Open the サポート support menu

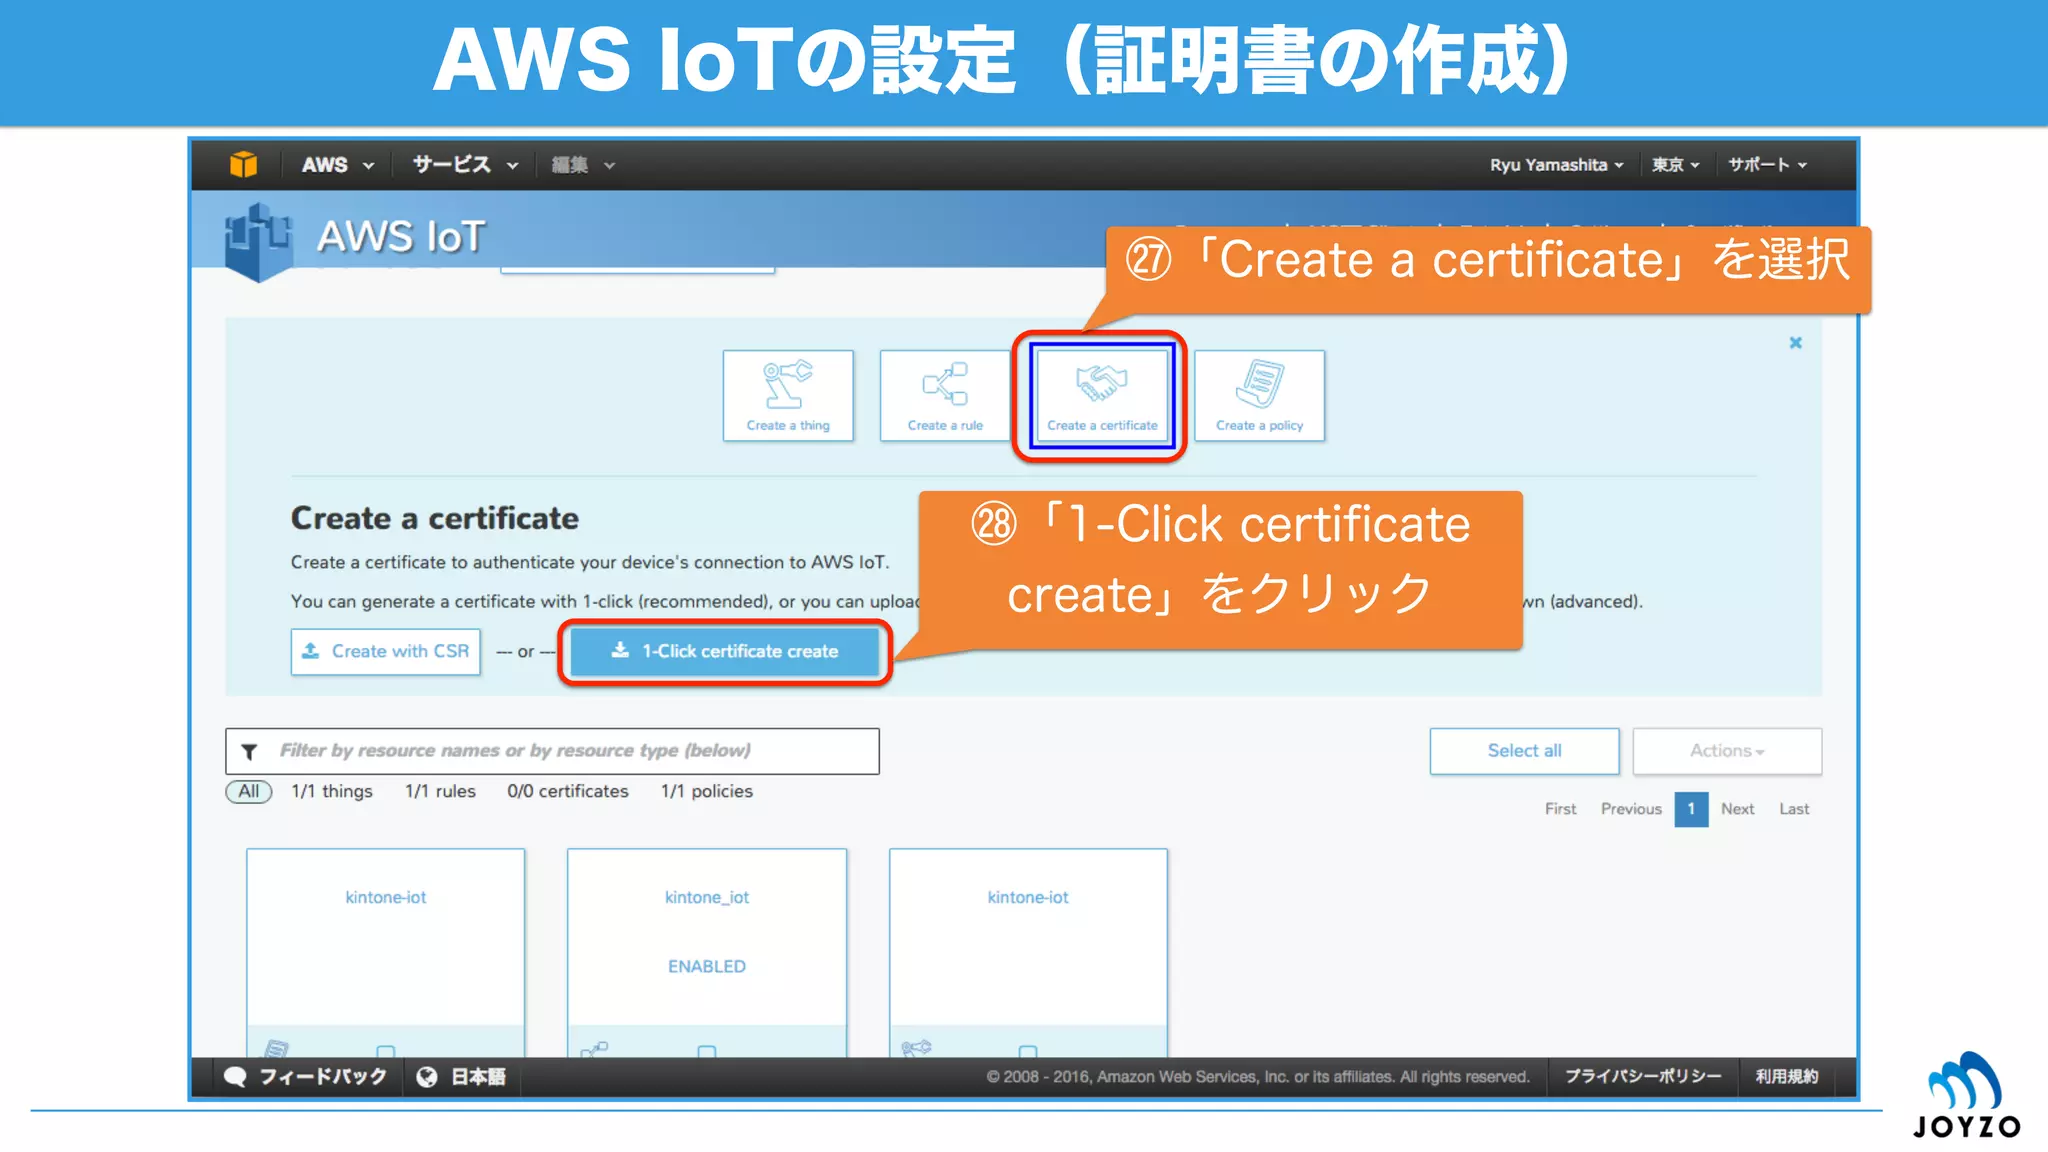pos(1767,165)
